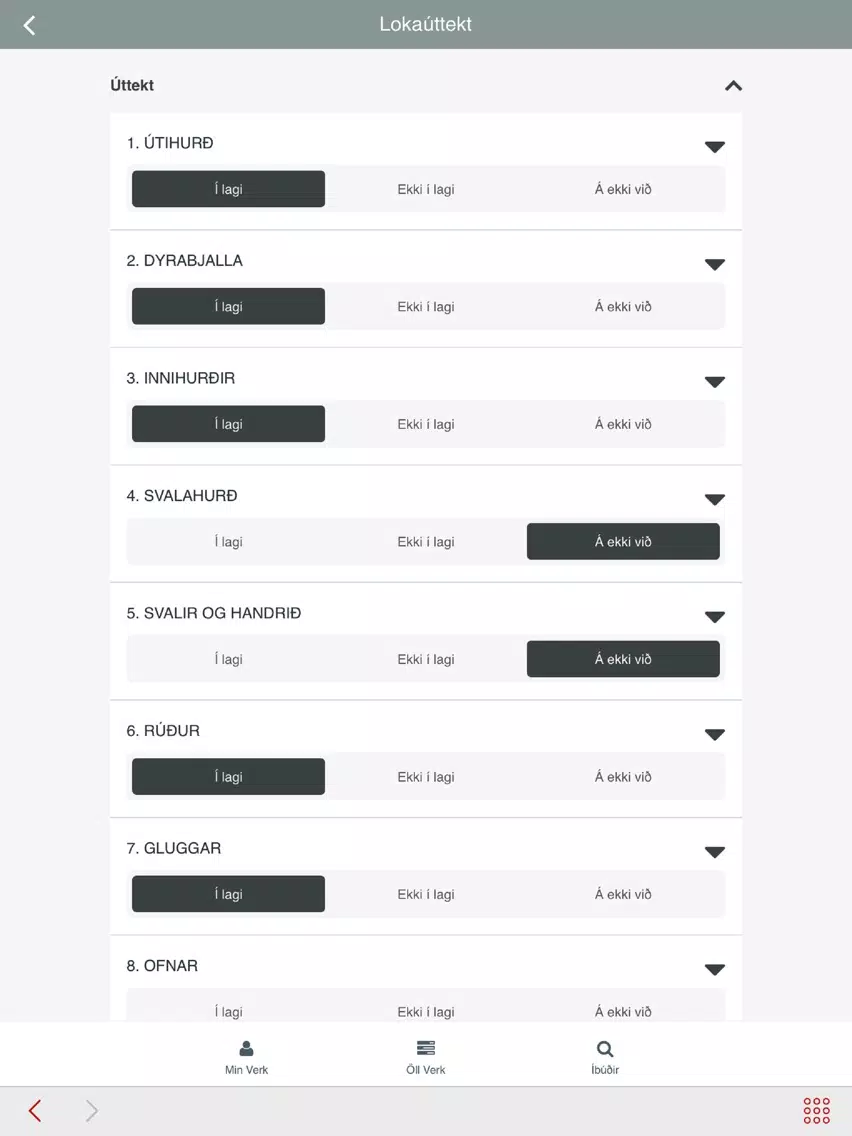Mark ÚTIHURÐ as Ekki í lagi
Screen dimensions: 852x1136
(426, 189)
